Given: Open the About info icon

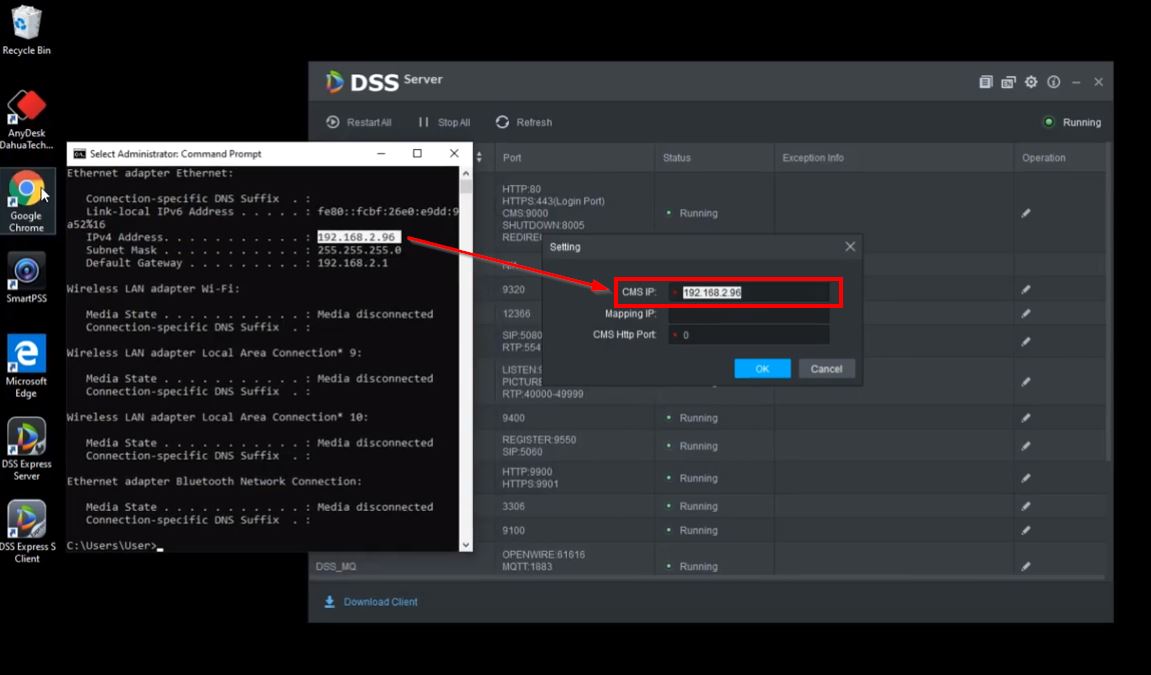Looking at the screenshot, I should pos(1054,82).
